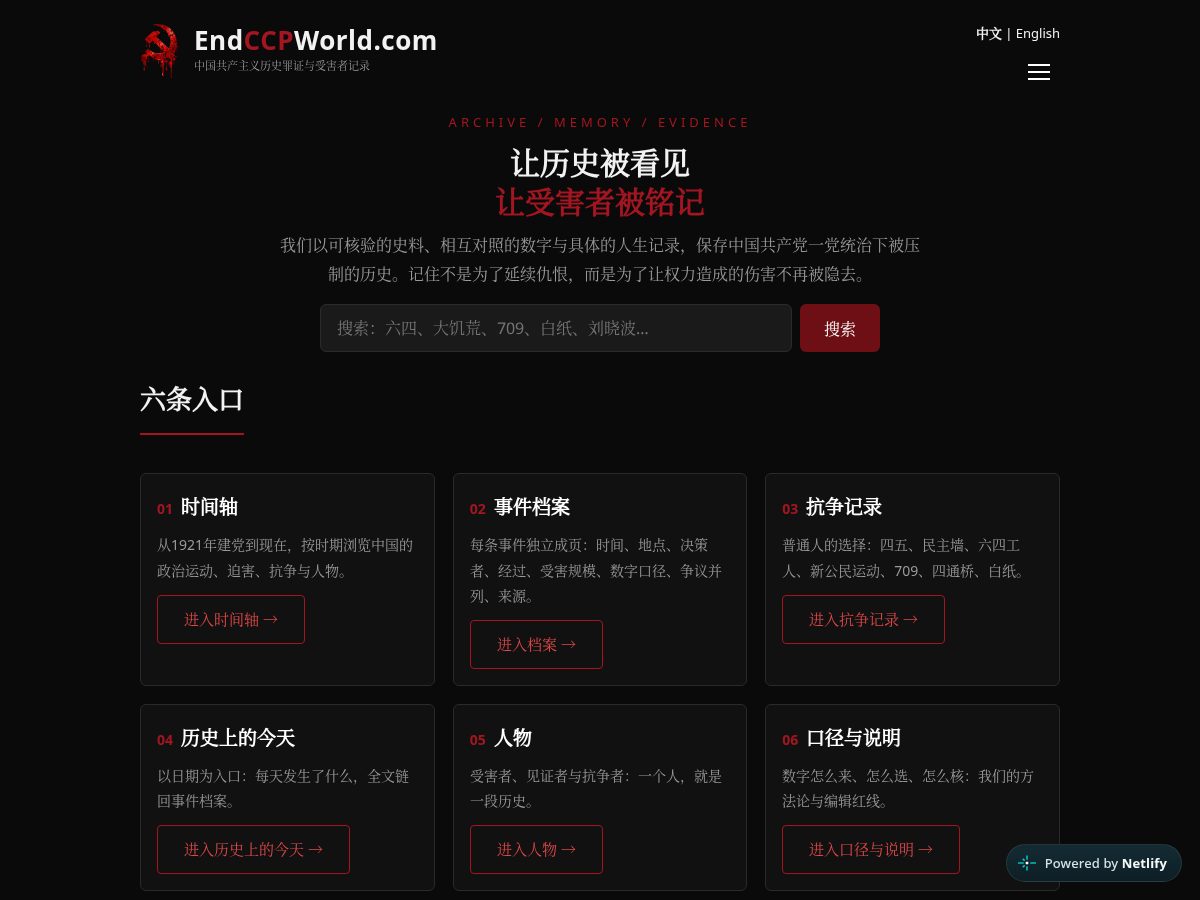
Task: Click the 人物 card heading
Action: point(513,738)
